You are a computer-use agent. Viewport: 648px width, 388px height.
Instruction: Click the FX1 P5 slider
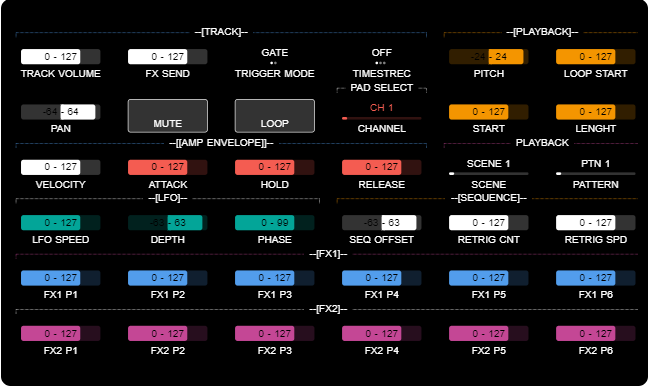point(488,278)
